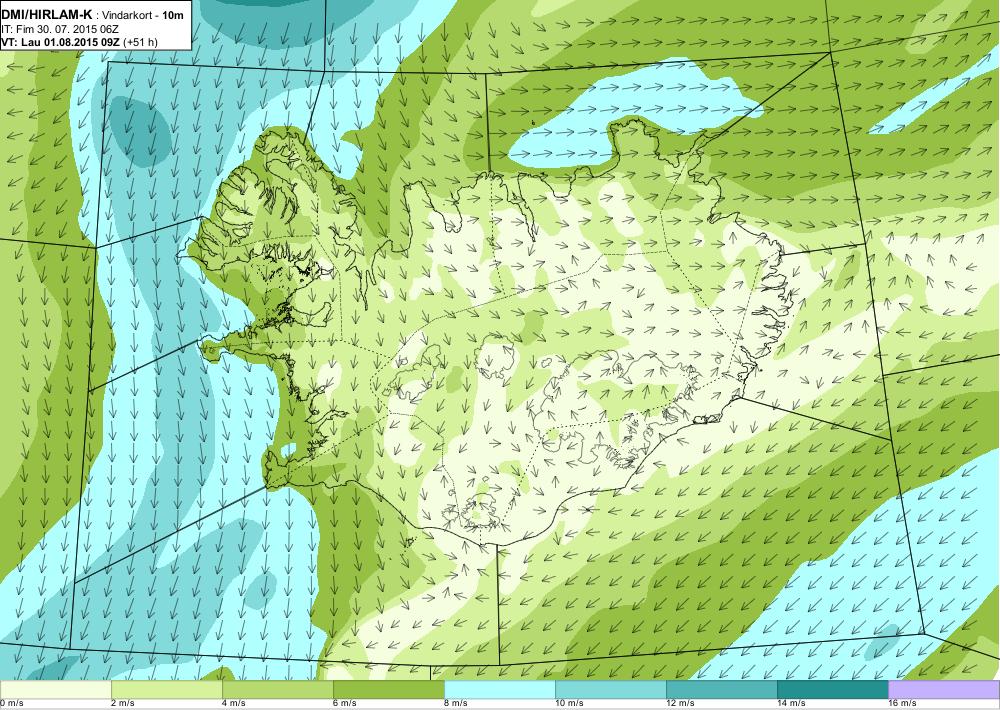Click the '2 m/s' legend label
This screenshot has height=710, width=1000.
[124, 704]
